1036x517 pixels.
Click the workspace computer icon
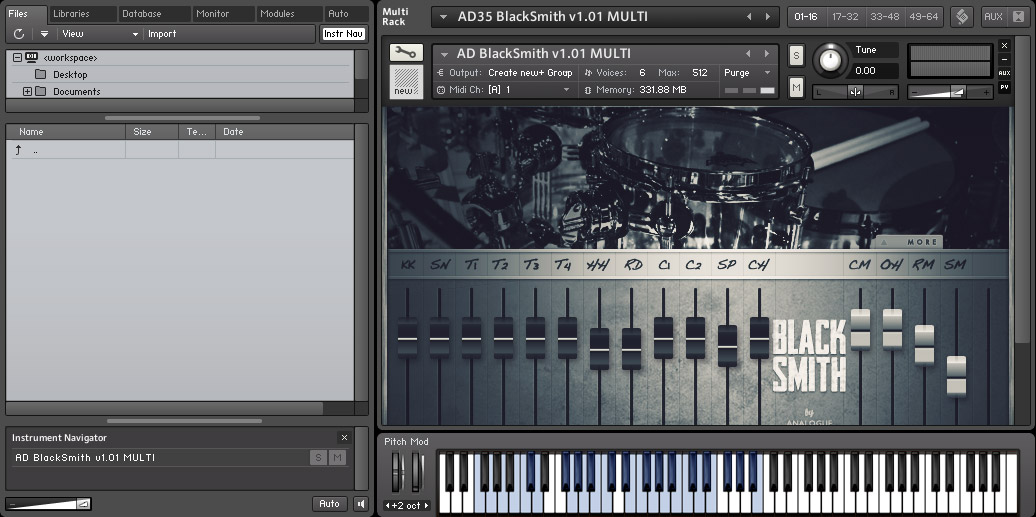click(x=32, y=58)
